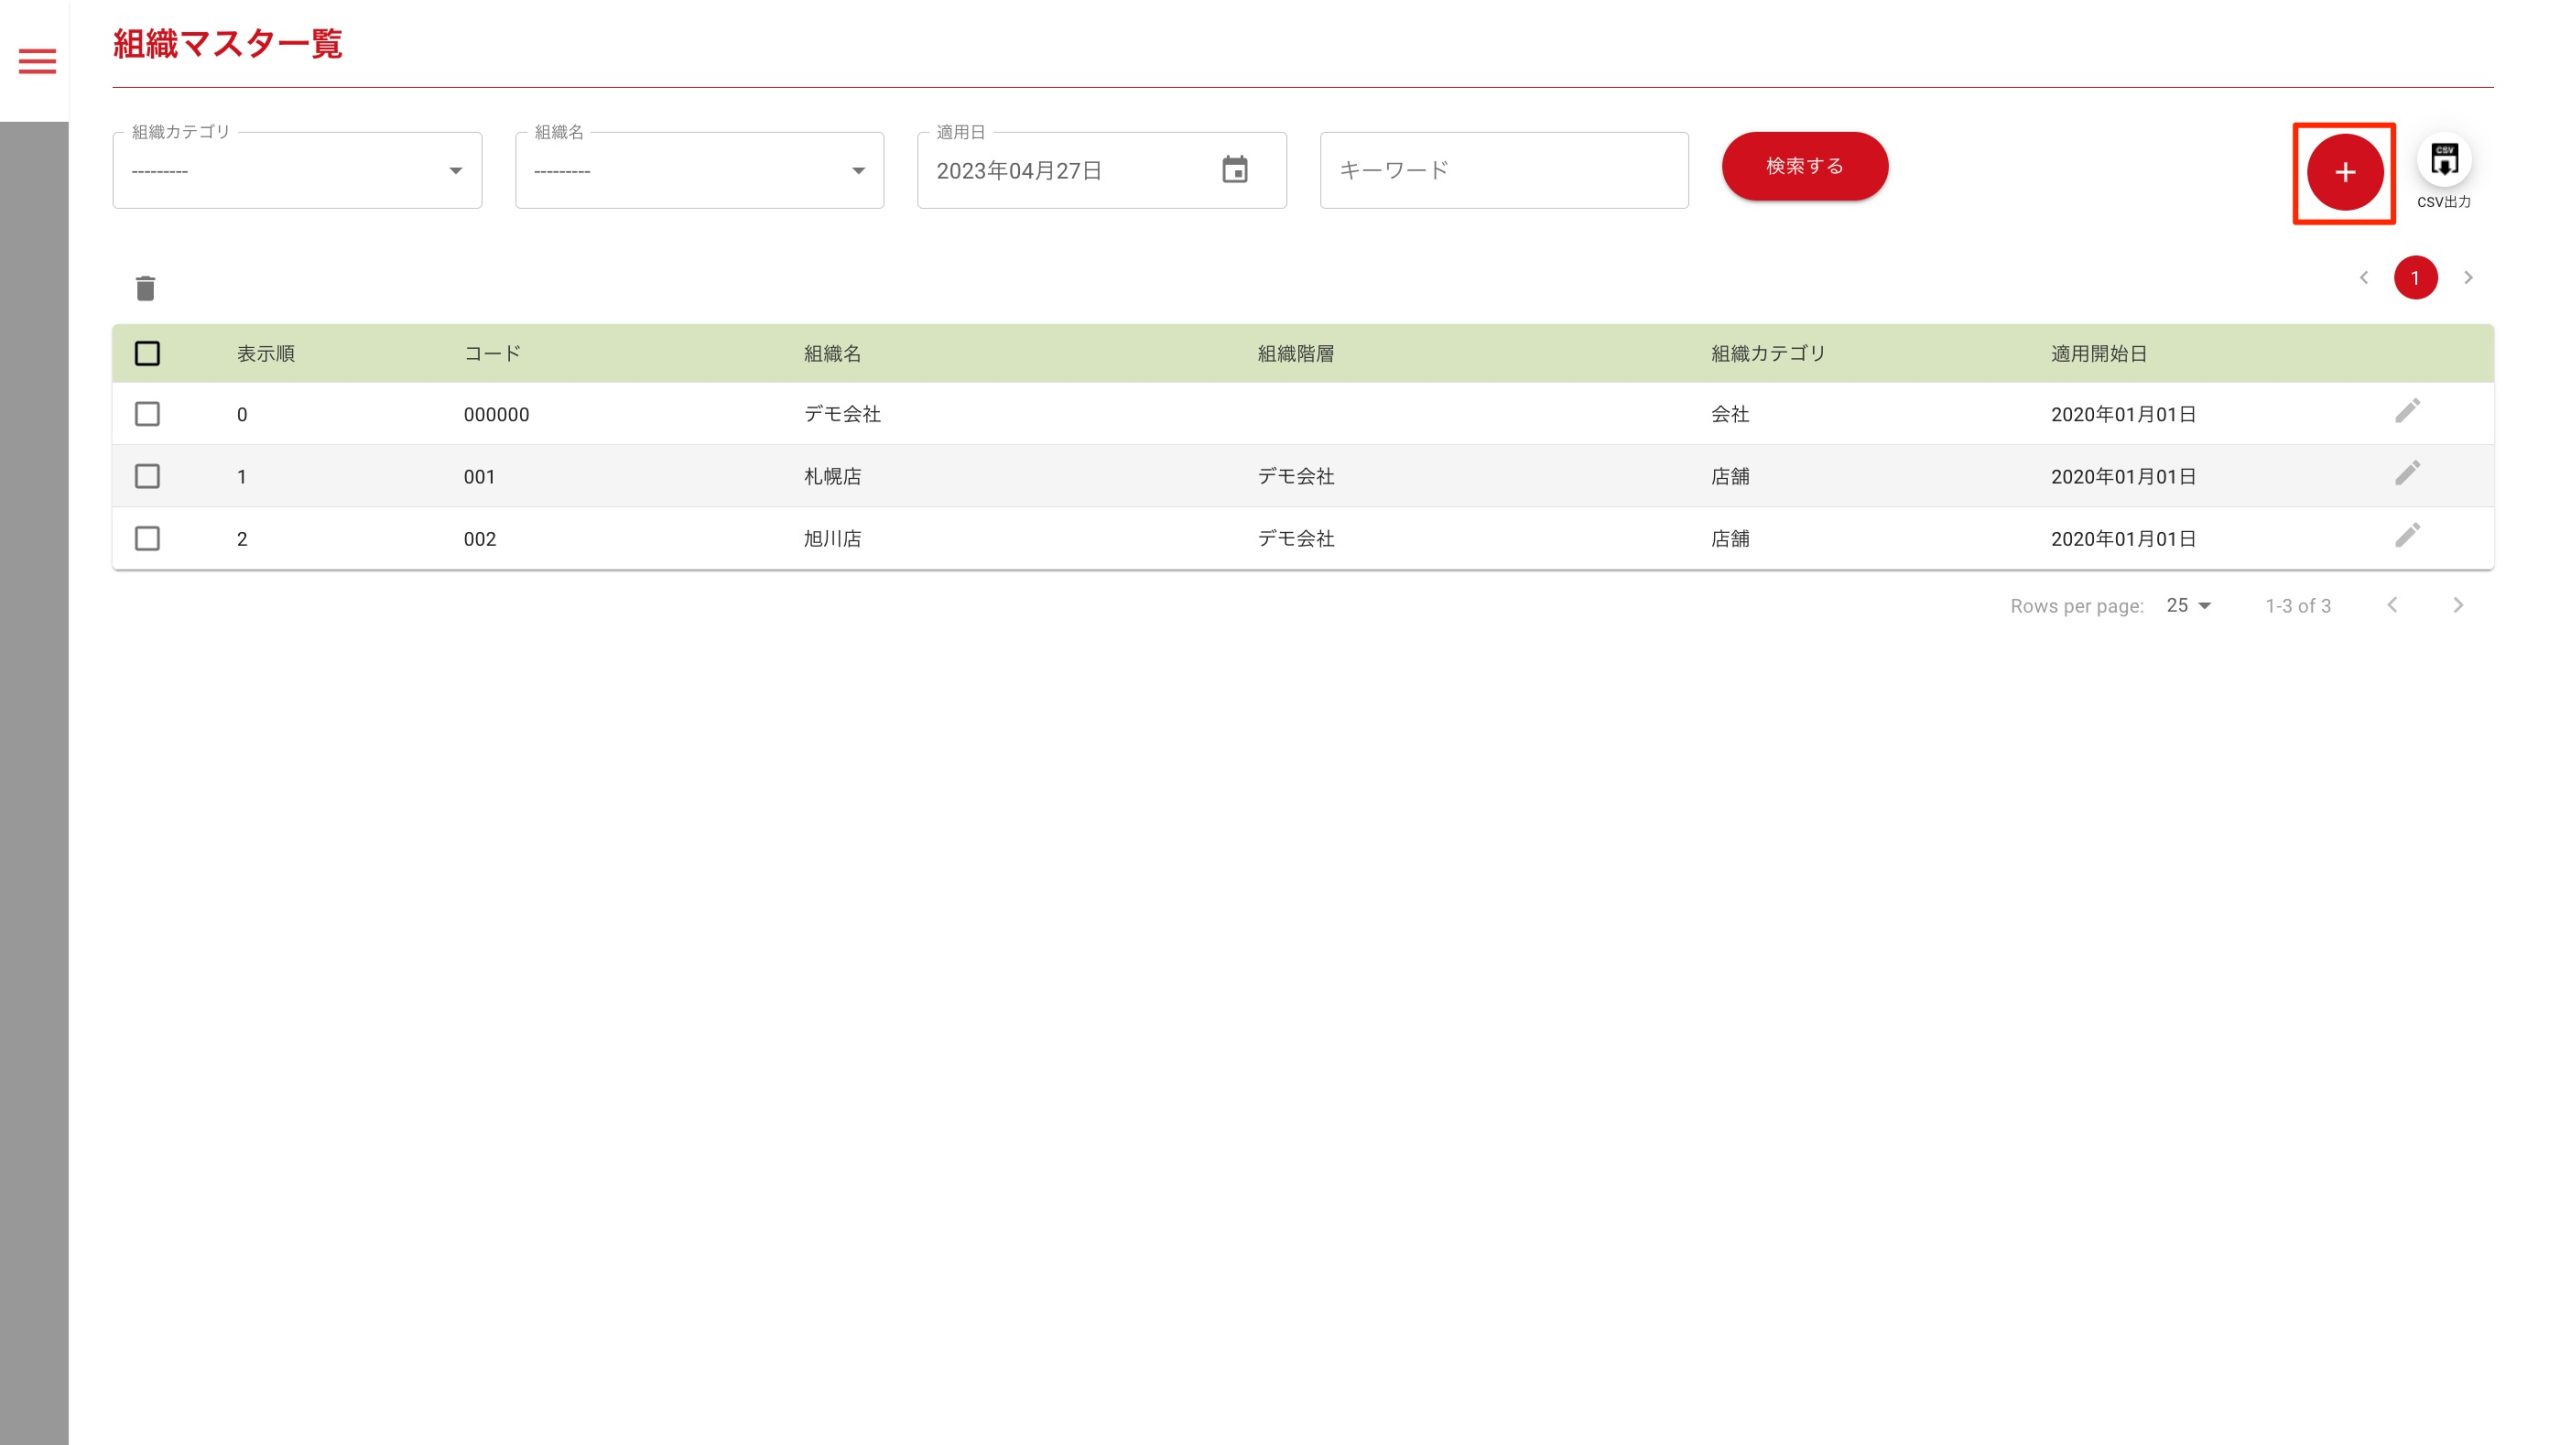Go to next page via bottom chevron
This screenshot has width=2560, height=1445.
2457,605
